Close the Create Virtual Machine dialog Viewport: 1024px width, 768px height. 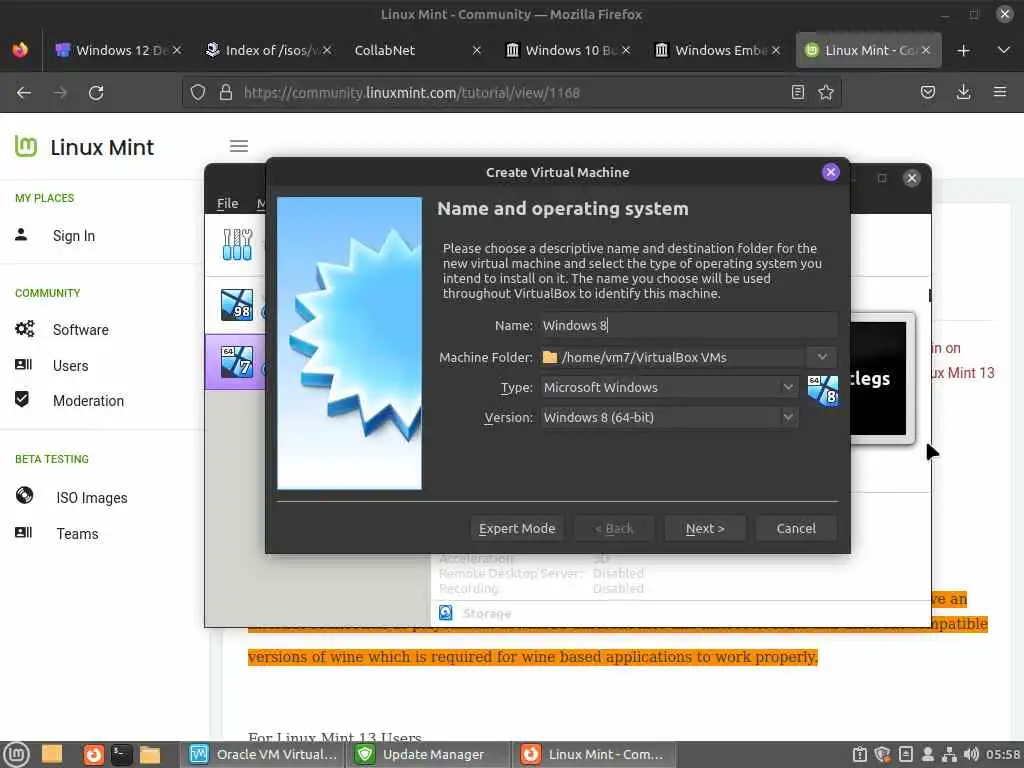tap(830, 172)
